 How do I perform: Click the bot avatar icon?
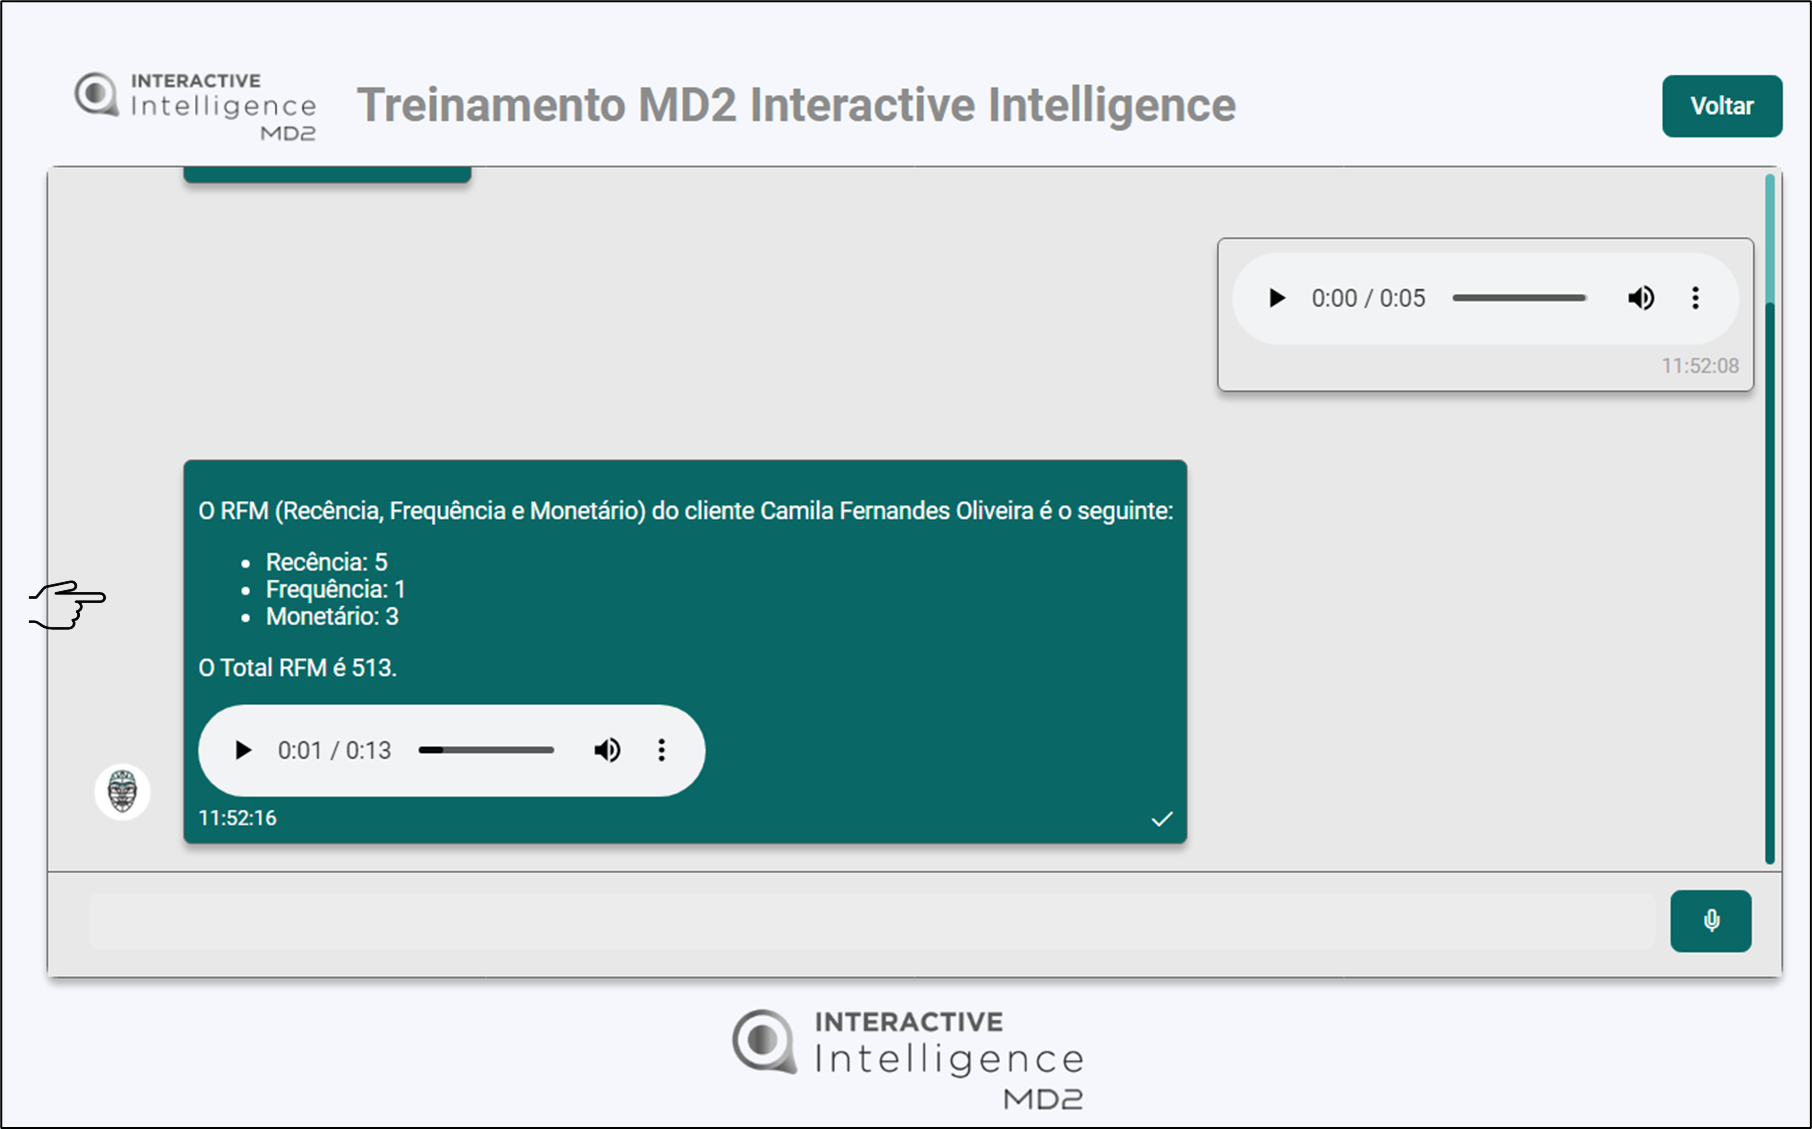[x=122, y=792]
